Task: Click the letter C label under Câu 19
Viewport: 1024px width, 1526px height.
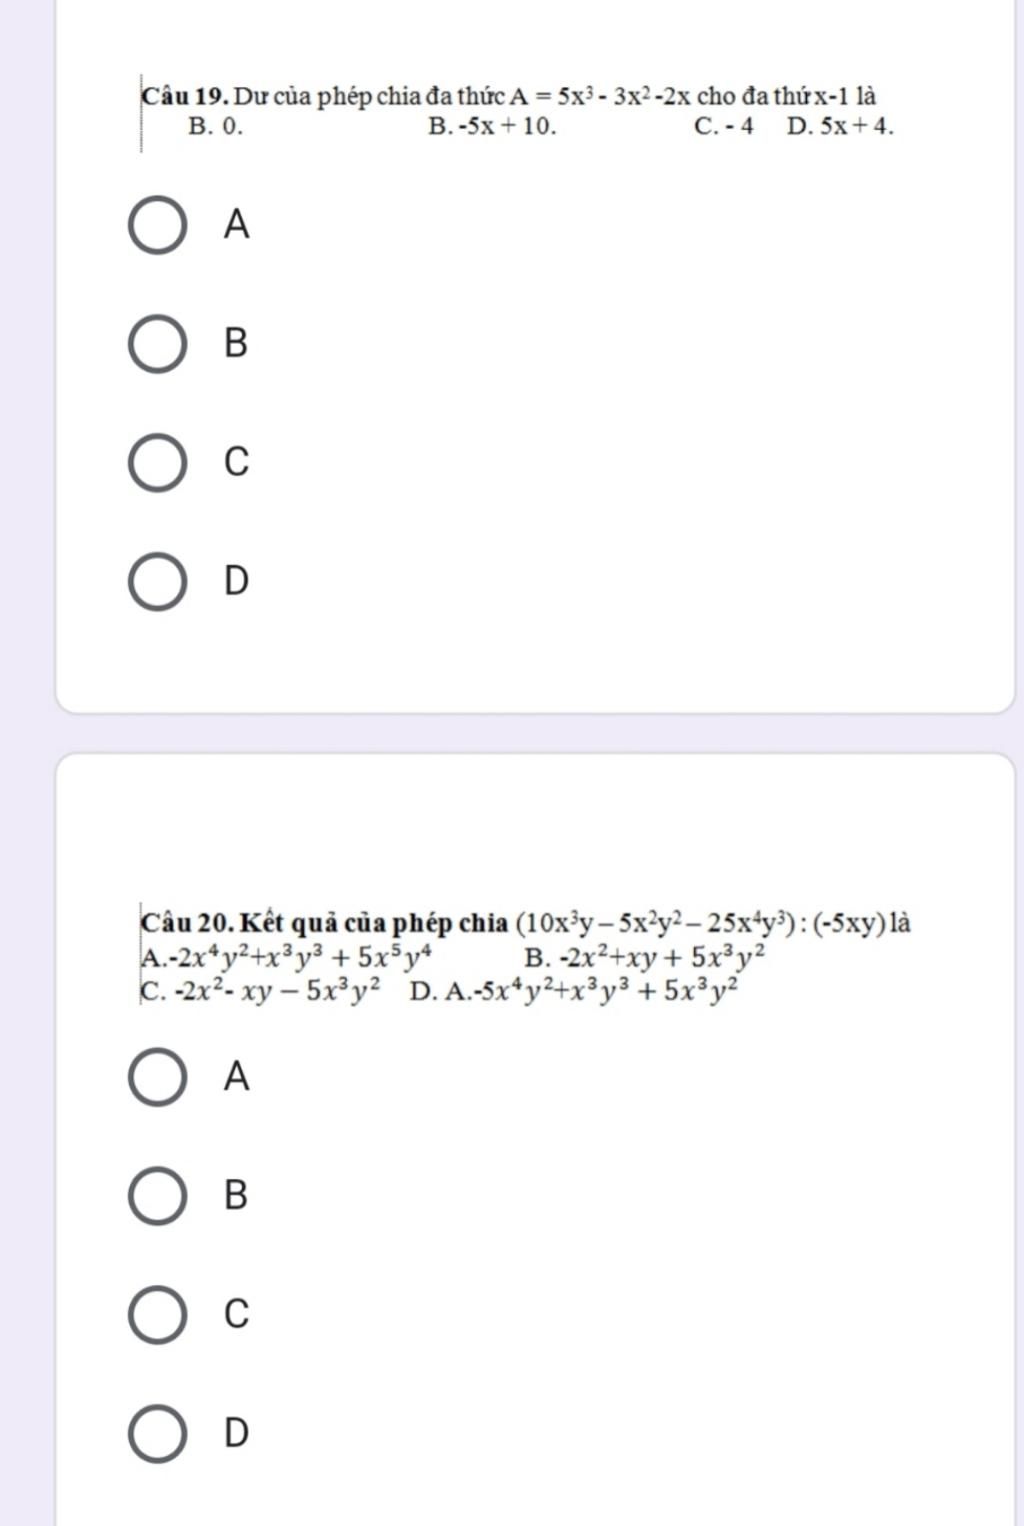Action: [x=236, y=463]
